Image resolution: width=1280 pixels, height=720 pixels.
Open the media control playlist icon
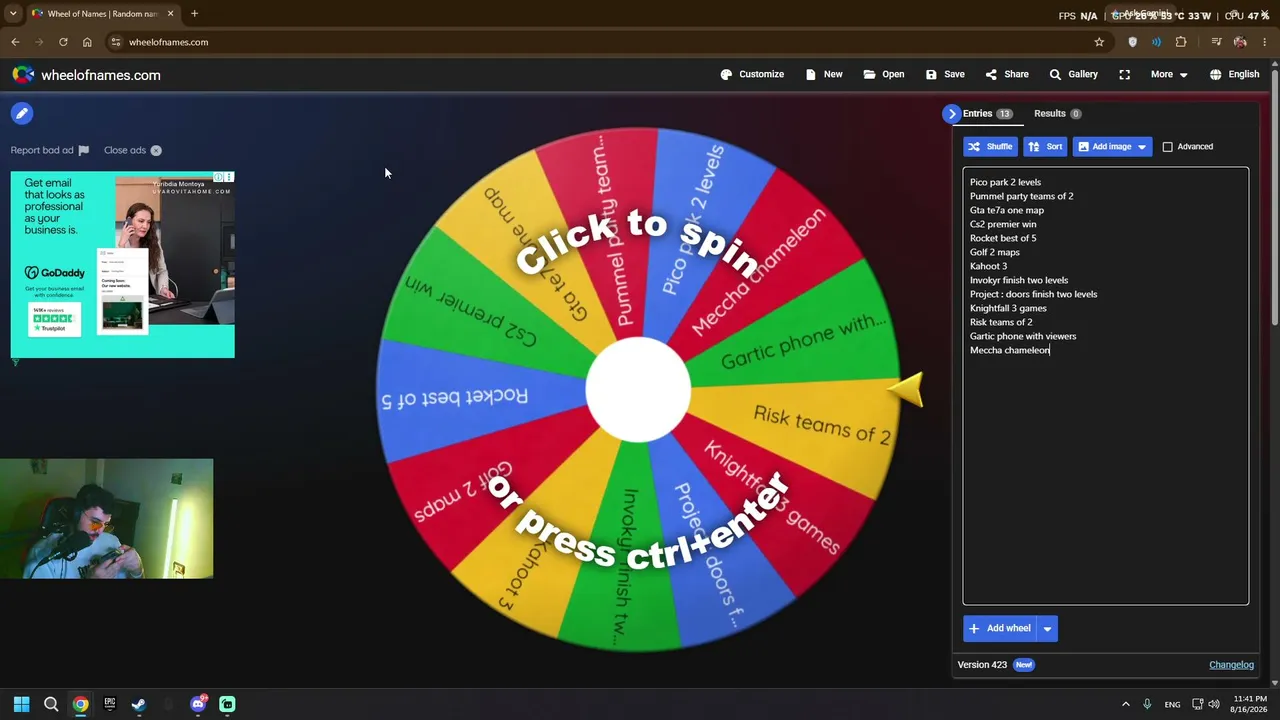pos(1216,42)
